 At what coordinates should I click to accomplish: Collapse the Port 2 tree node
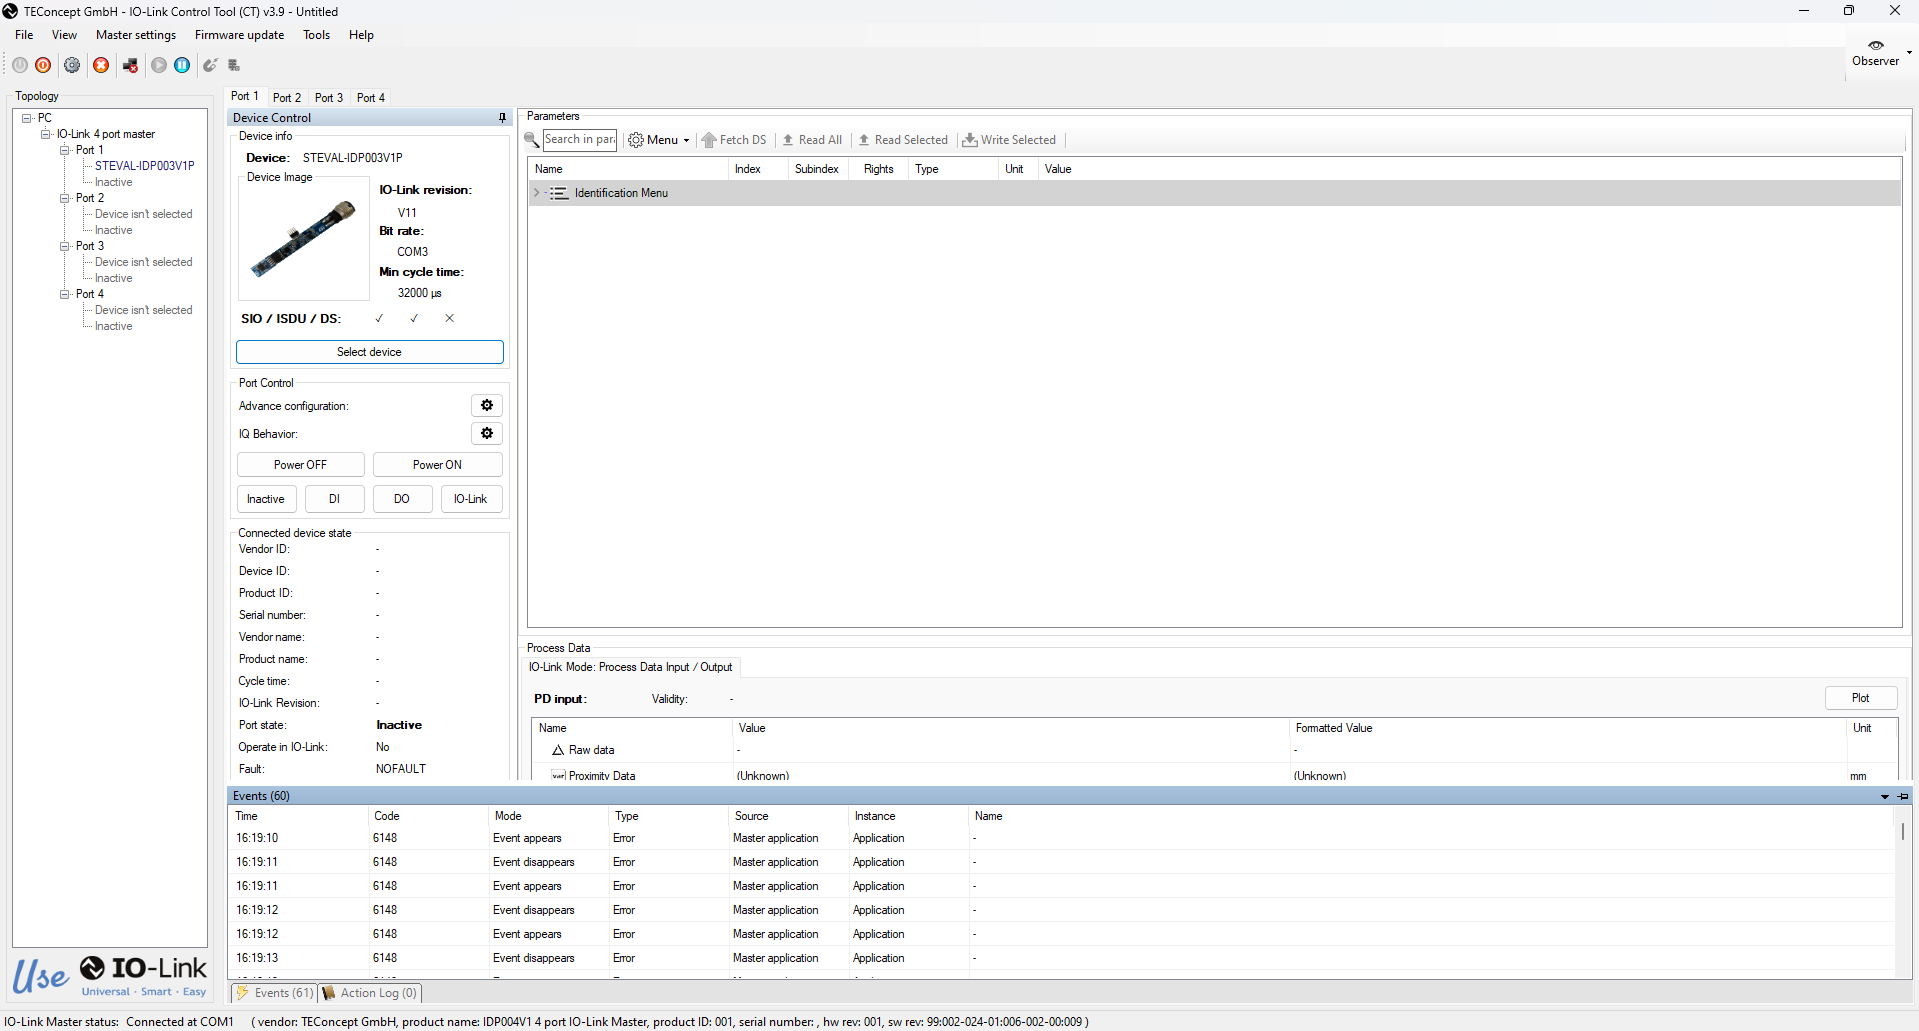(64, 198)
